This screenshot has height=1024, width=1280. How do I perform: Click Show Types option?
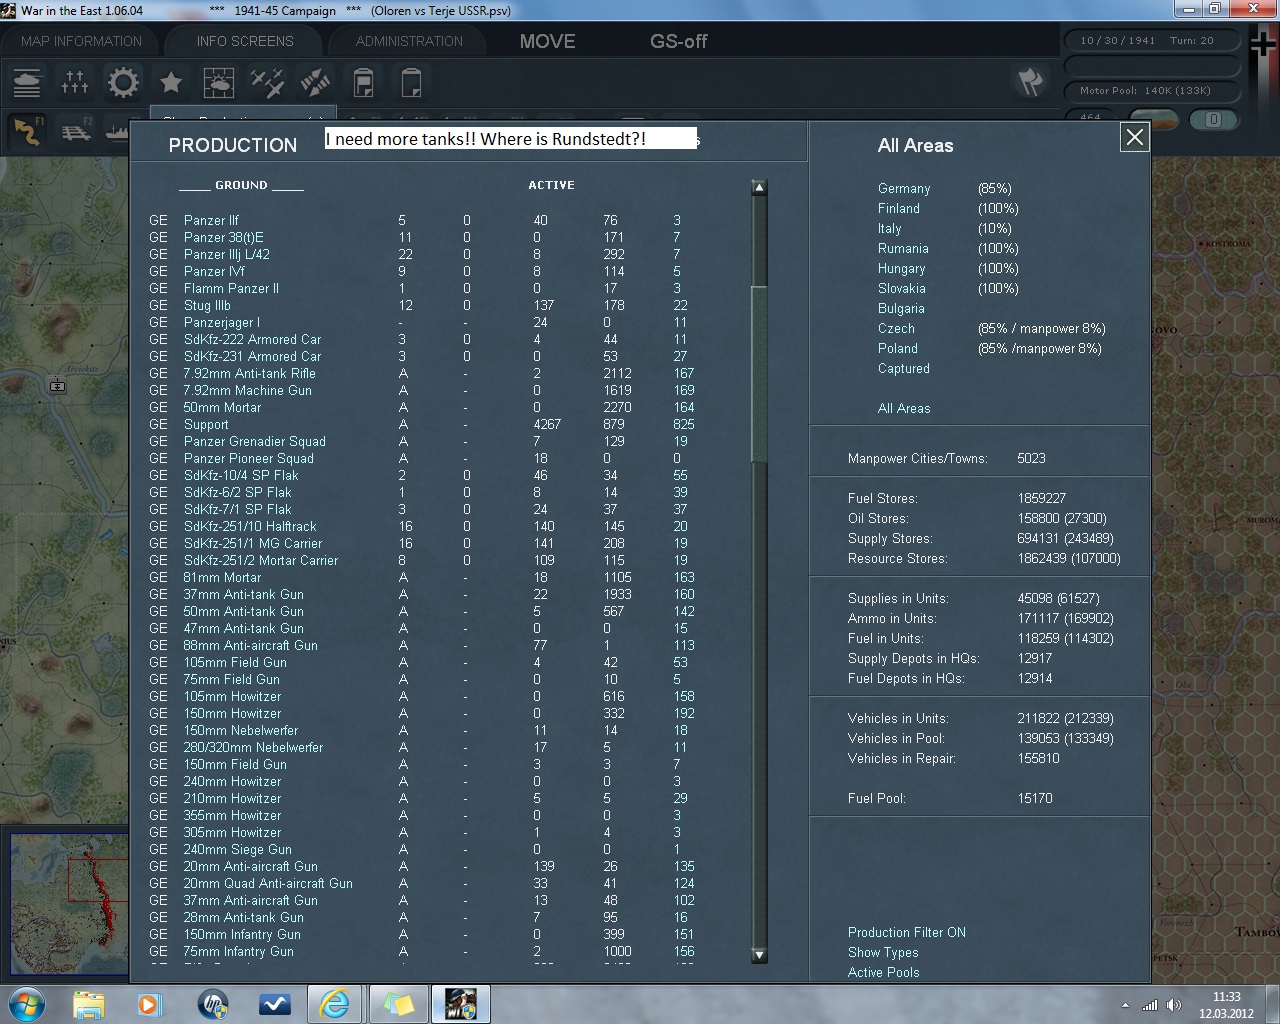[x=883, y=952]
